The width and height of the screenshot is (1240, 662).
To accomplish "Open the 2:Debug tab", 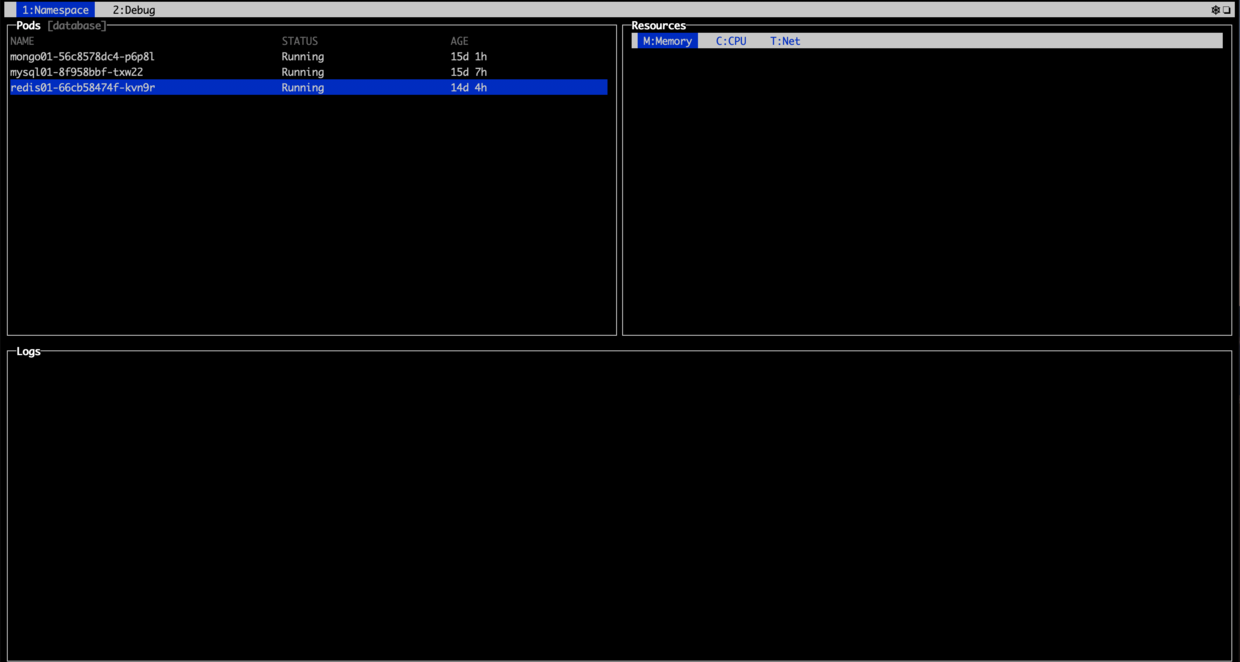I will pos(134,10).
